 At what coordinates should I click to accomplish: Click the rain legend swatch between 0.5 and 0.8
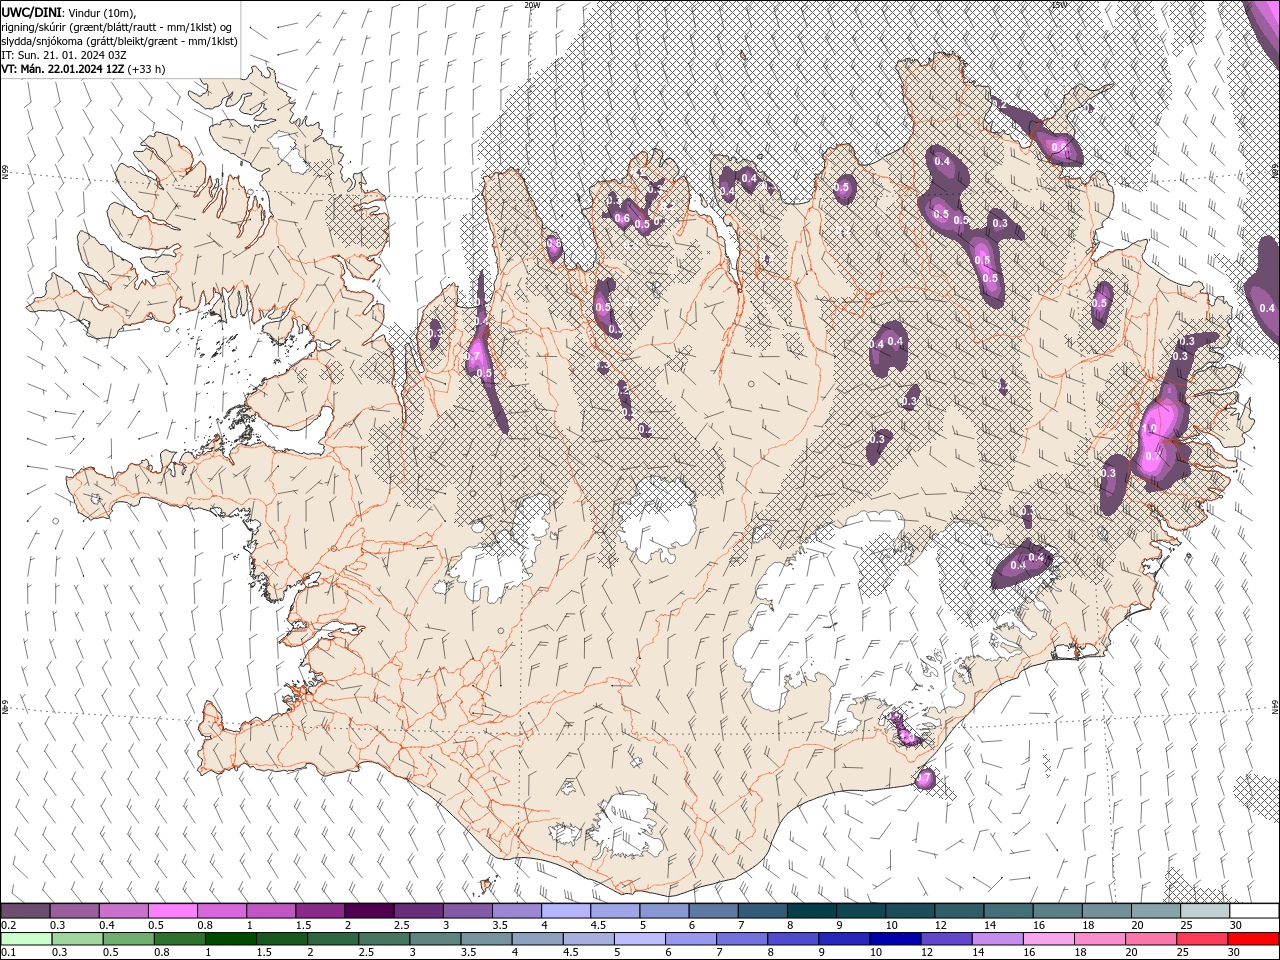point(128,938)
